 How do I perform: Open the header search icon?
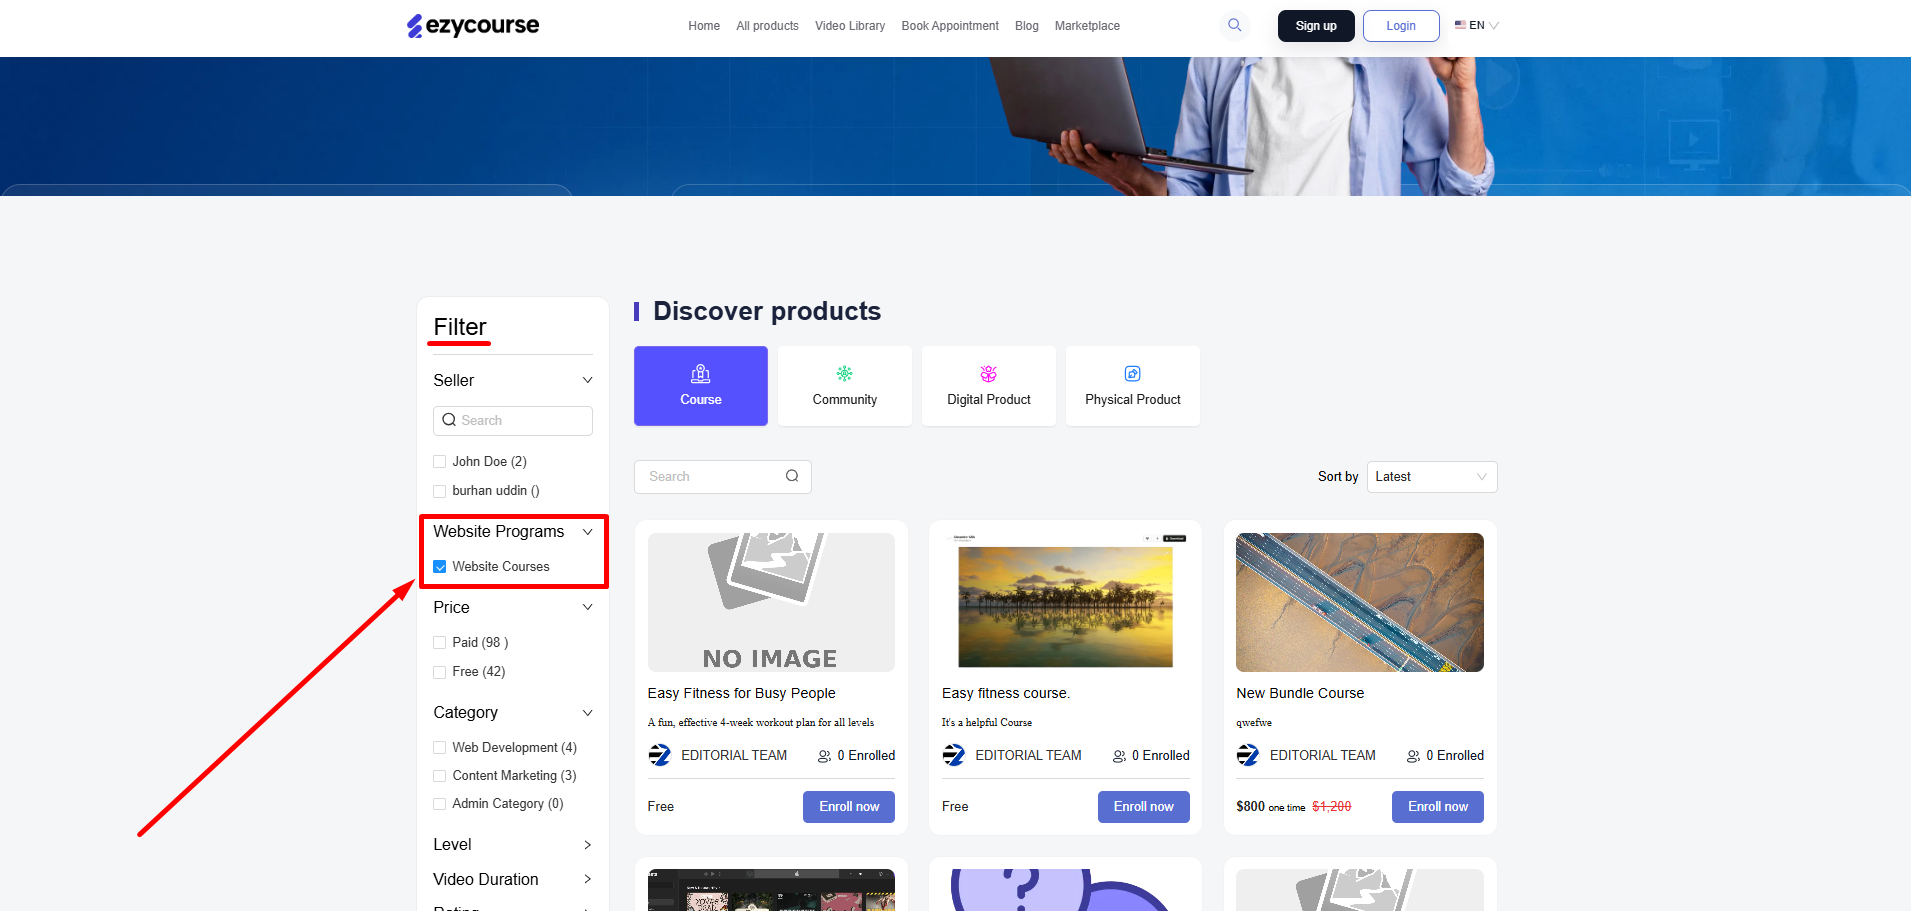pyautogui.click(x=1235, y=25)
